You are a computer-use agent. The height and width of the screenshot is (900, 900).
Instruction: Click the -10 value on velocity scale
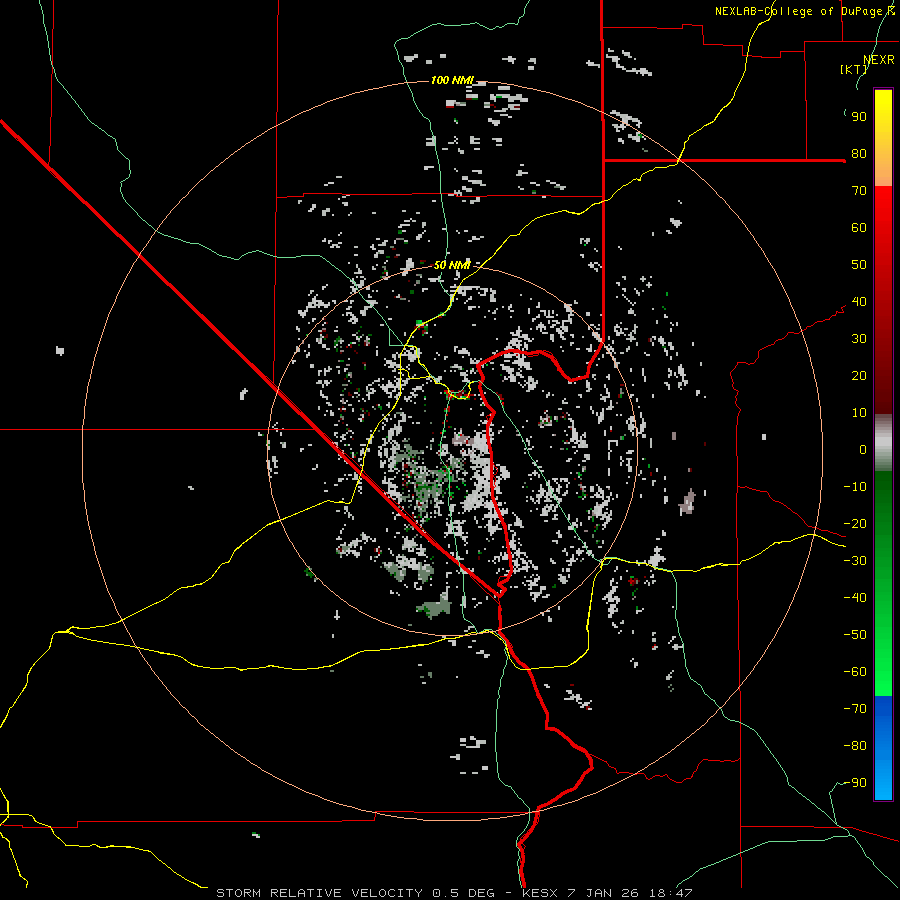click(855, 487)
